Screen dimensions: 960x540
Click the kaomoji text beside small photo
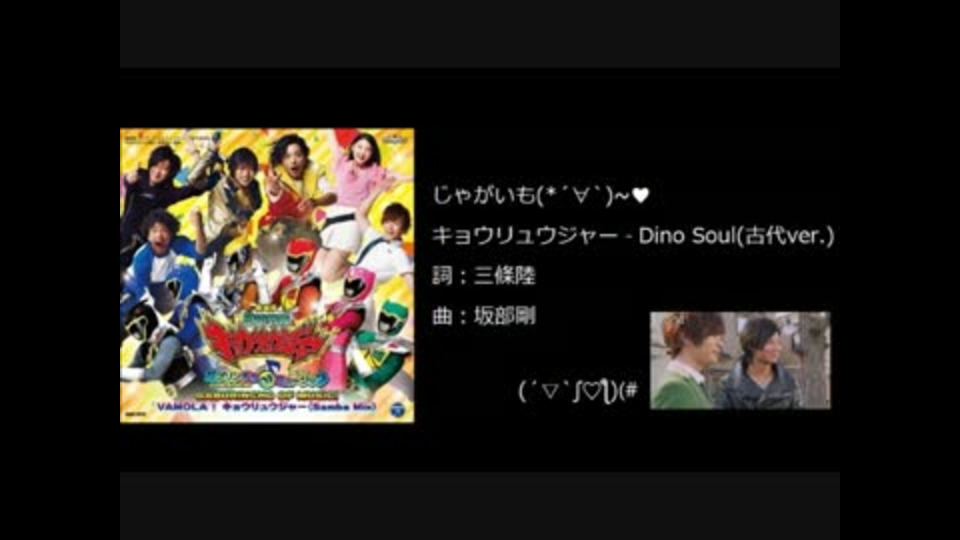pos(578,390)
